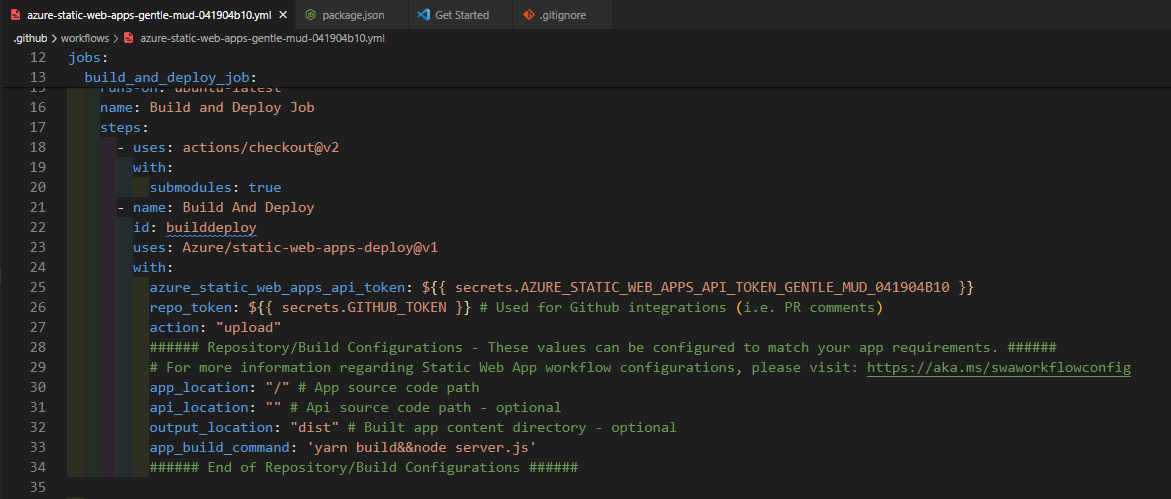Image resolution: width=1171 pixels, height=499 pixels.
Task: Click 'Build and Deploy Job' name value
Action: pyautogui.click(x=232, y=108)
